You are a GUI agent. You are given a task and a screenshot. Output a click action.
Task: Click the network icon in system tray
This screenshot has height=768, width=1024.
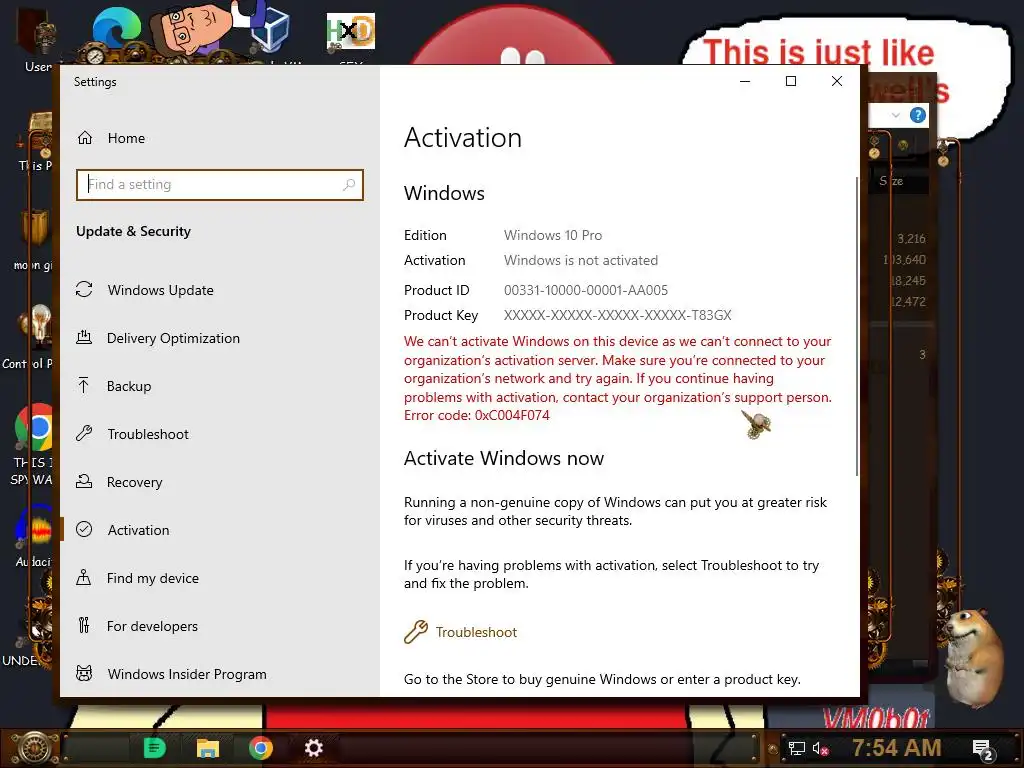797,748
